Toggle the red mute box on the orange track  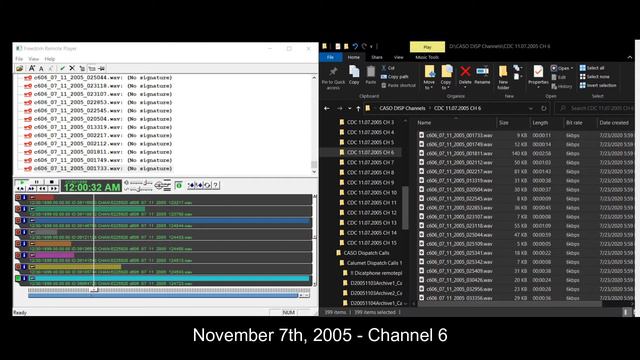click(x=18, y=244)
